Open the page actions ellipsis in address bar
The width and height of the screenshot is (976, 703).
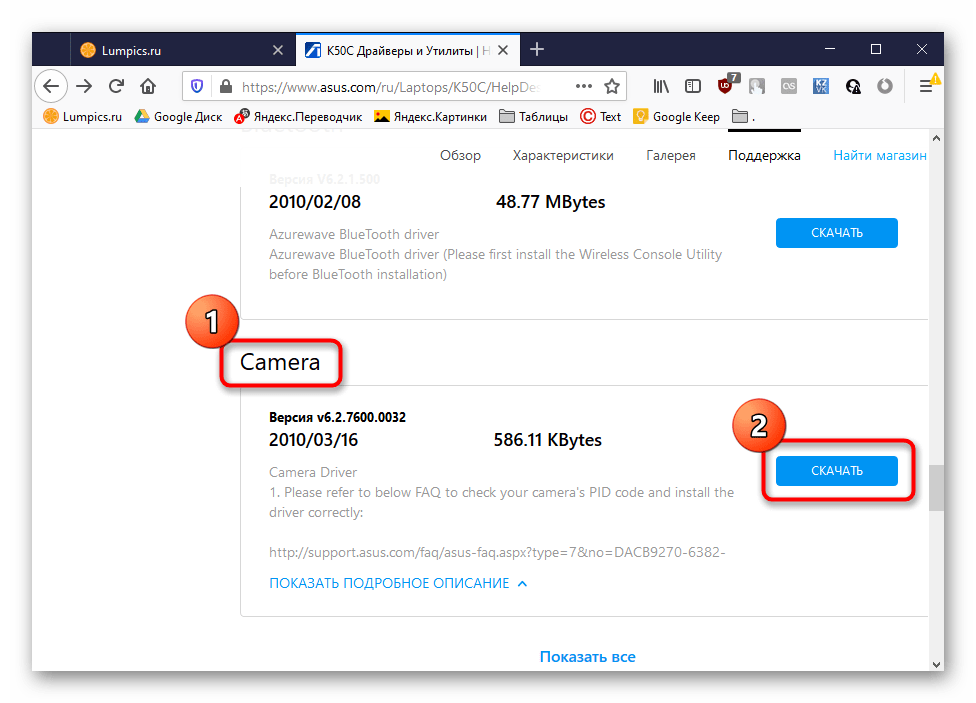tap(583, 87)
